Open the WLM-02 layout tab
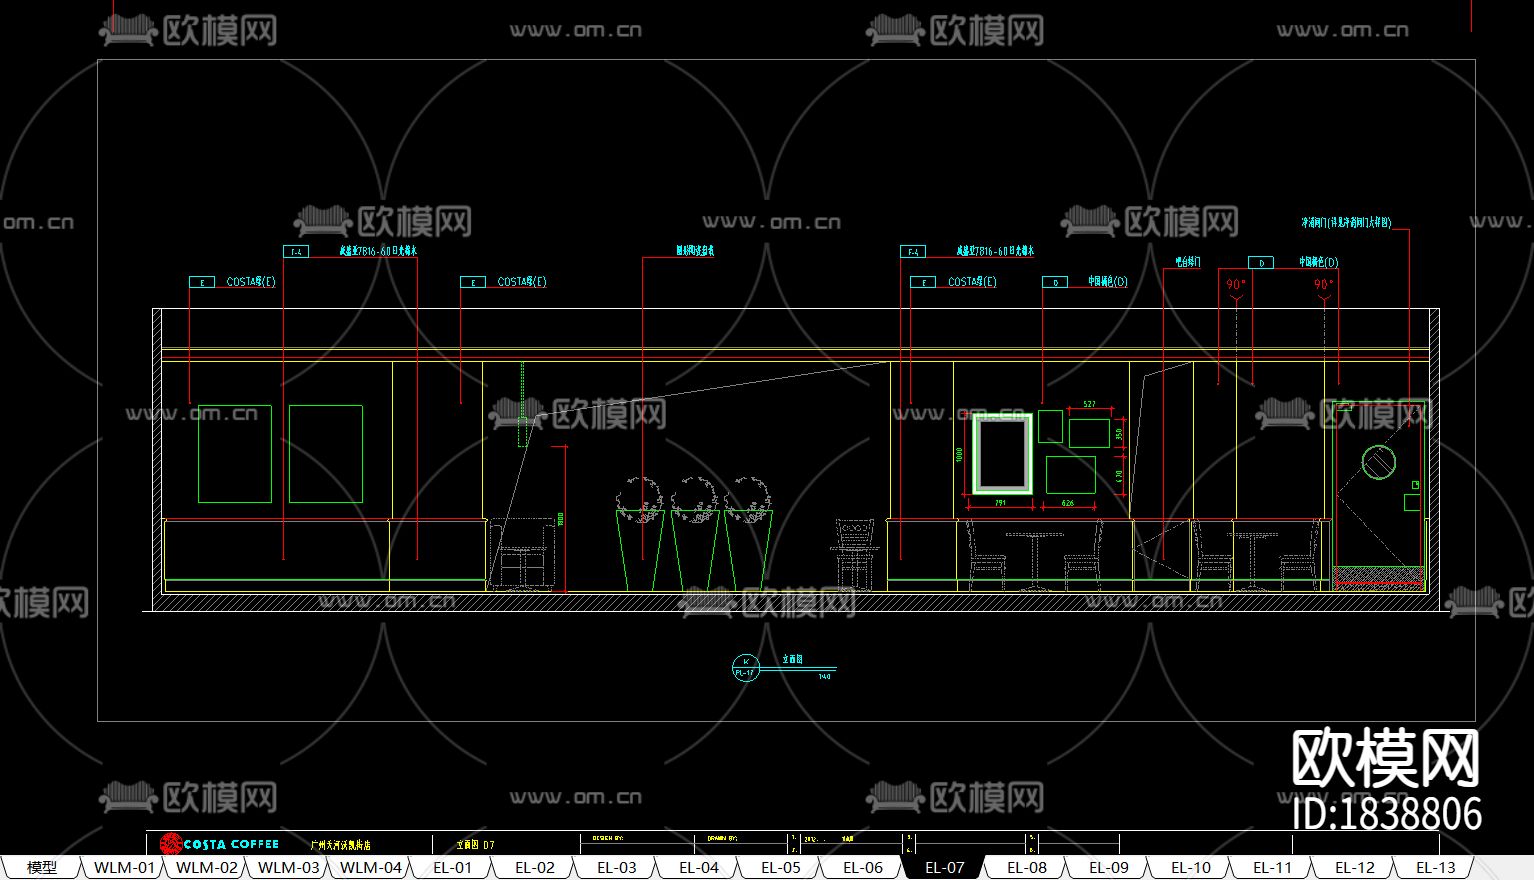The width and height of the screenshot is (1534, 880). pyautogui.click(x=207, y=868)
